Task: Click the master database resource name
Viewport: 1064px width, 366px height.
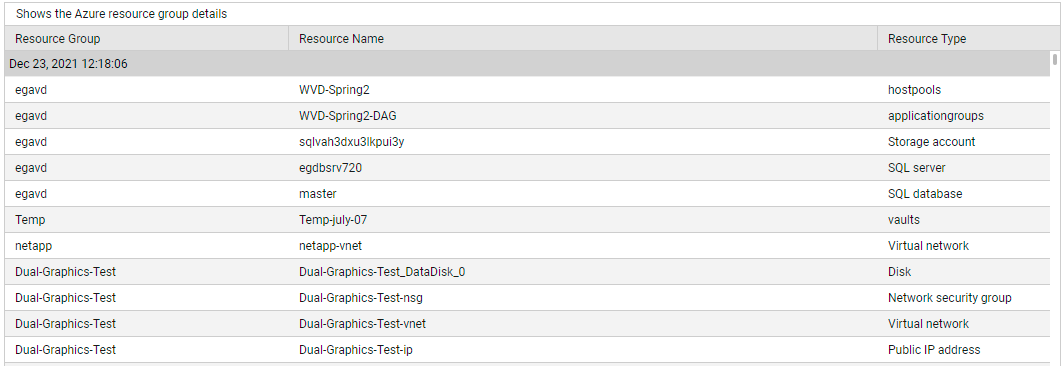Action: point(318,194)
